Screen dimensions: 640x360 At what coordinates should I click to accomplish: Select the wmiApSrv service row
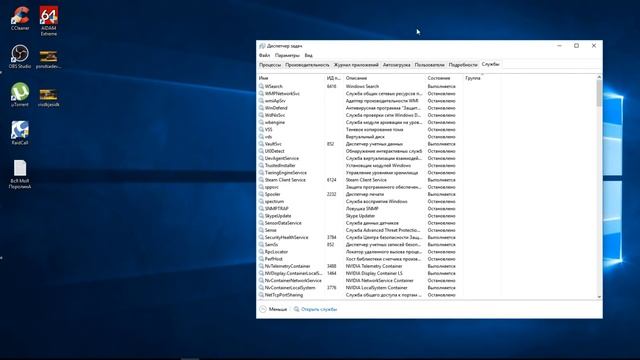427,101
